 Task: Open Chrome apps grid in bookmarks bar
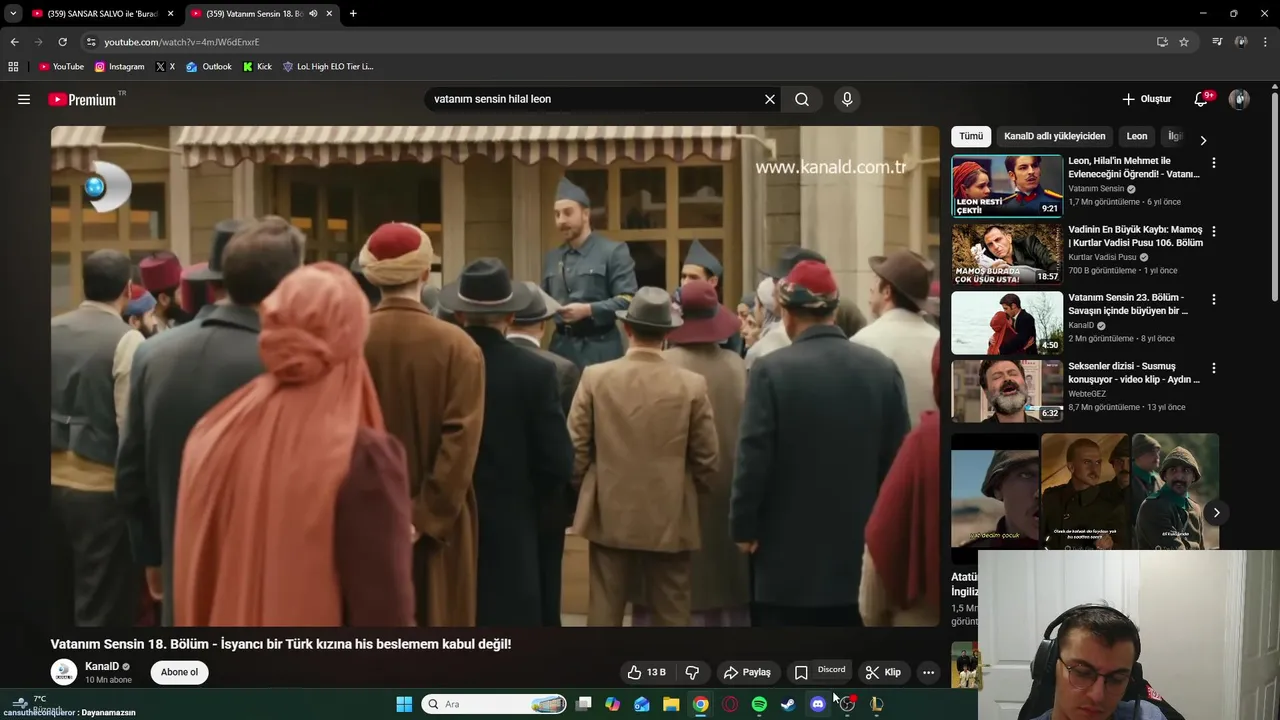[13, 66]
